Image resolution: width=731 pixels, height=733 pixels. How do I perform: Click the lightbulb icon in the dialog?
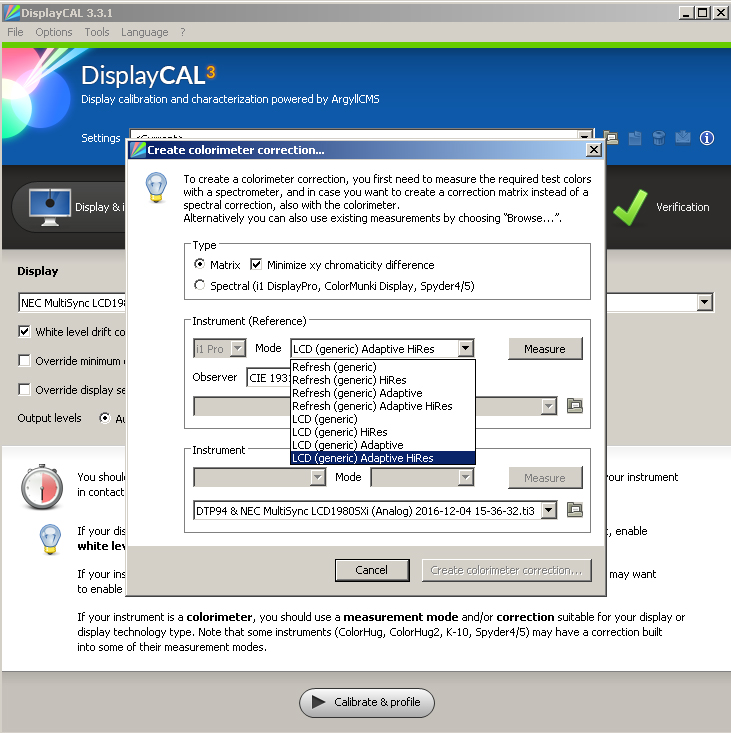(156, 187)
